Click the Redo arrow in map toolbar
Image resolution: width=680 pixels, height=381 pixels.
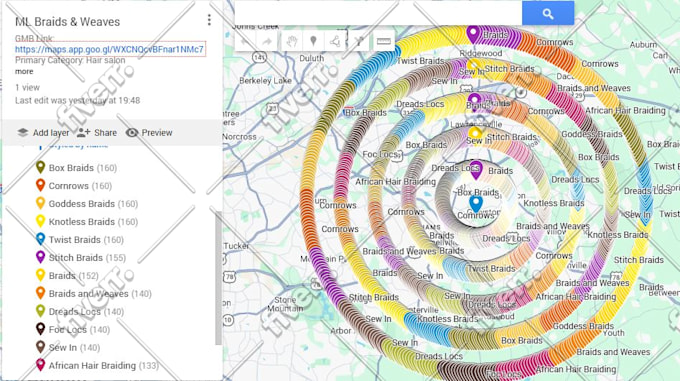pyautogui.click(x=267, y=42)
